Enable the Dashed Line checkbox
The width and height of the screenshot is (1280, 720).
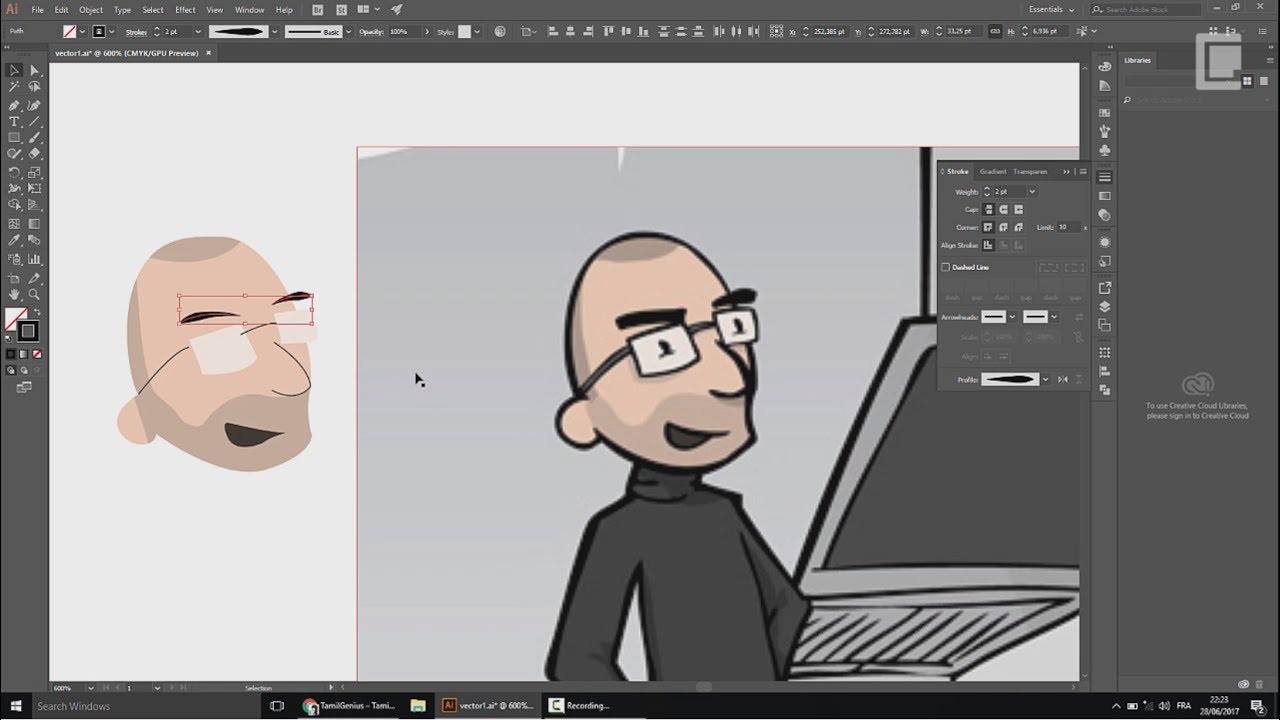[945, 267]
